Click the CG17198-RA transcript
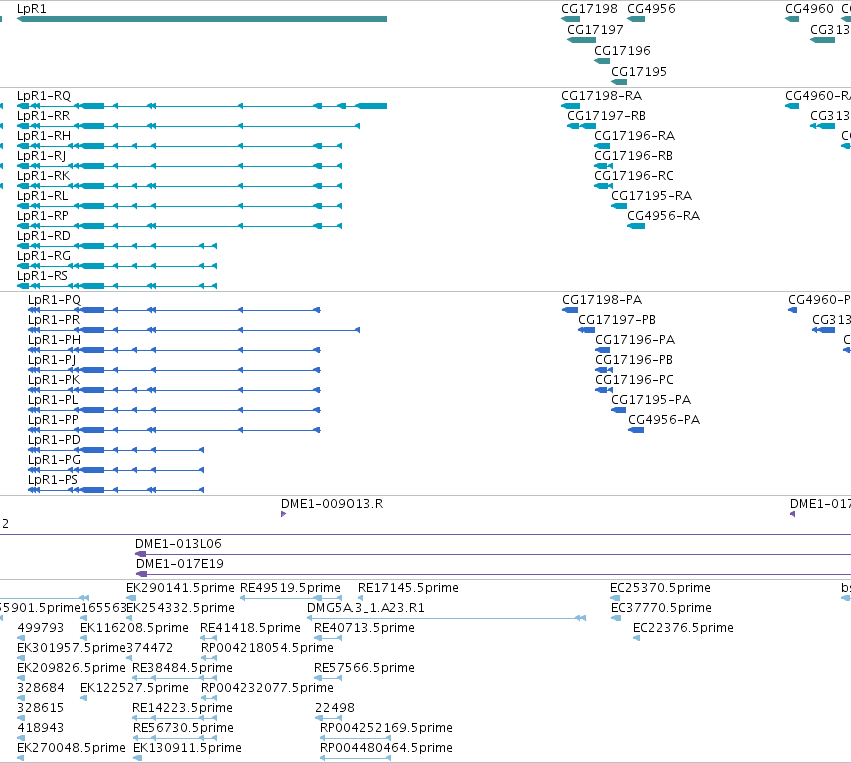Screen dimensions: 851x763 [x=570, y=106]
